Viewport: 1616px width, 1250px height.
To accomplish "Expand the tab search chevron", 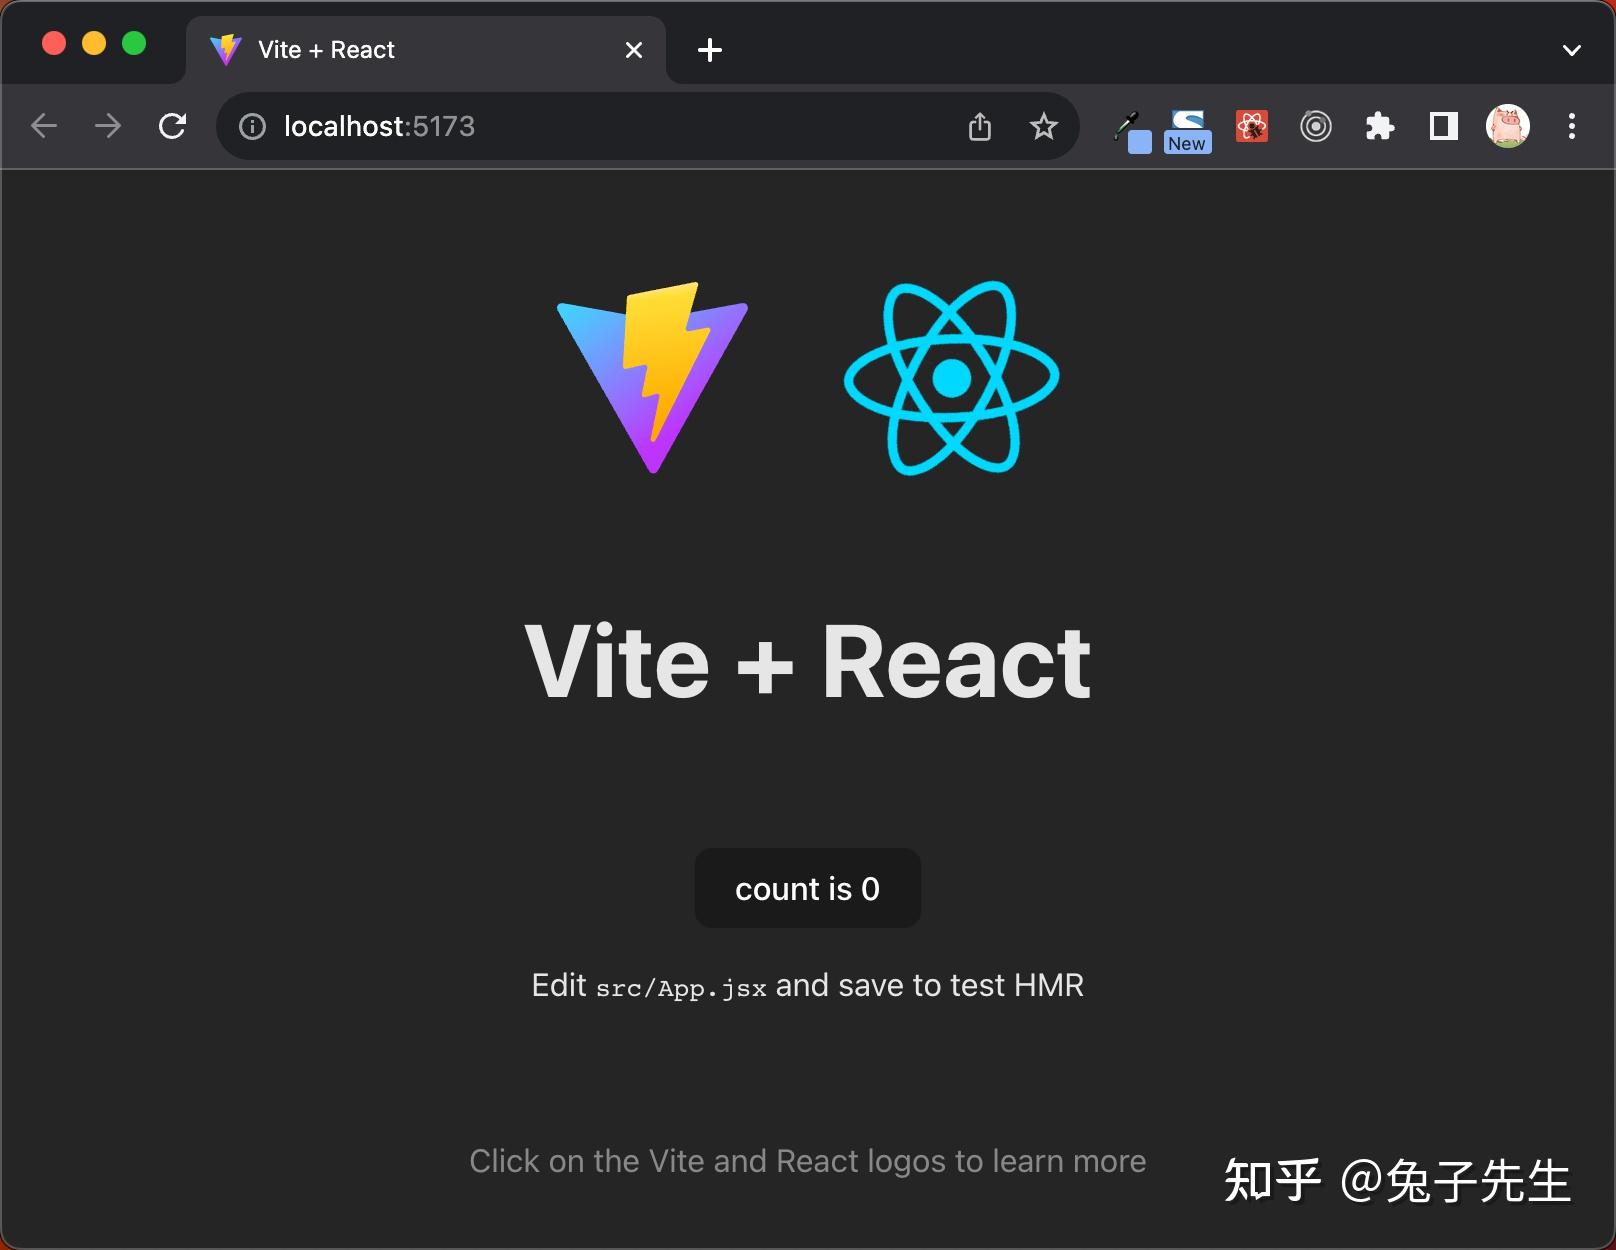I will click(x=1572, y=50).
